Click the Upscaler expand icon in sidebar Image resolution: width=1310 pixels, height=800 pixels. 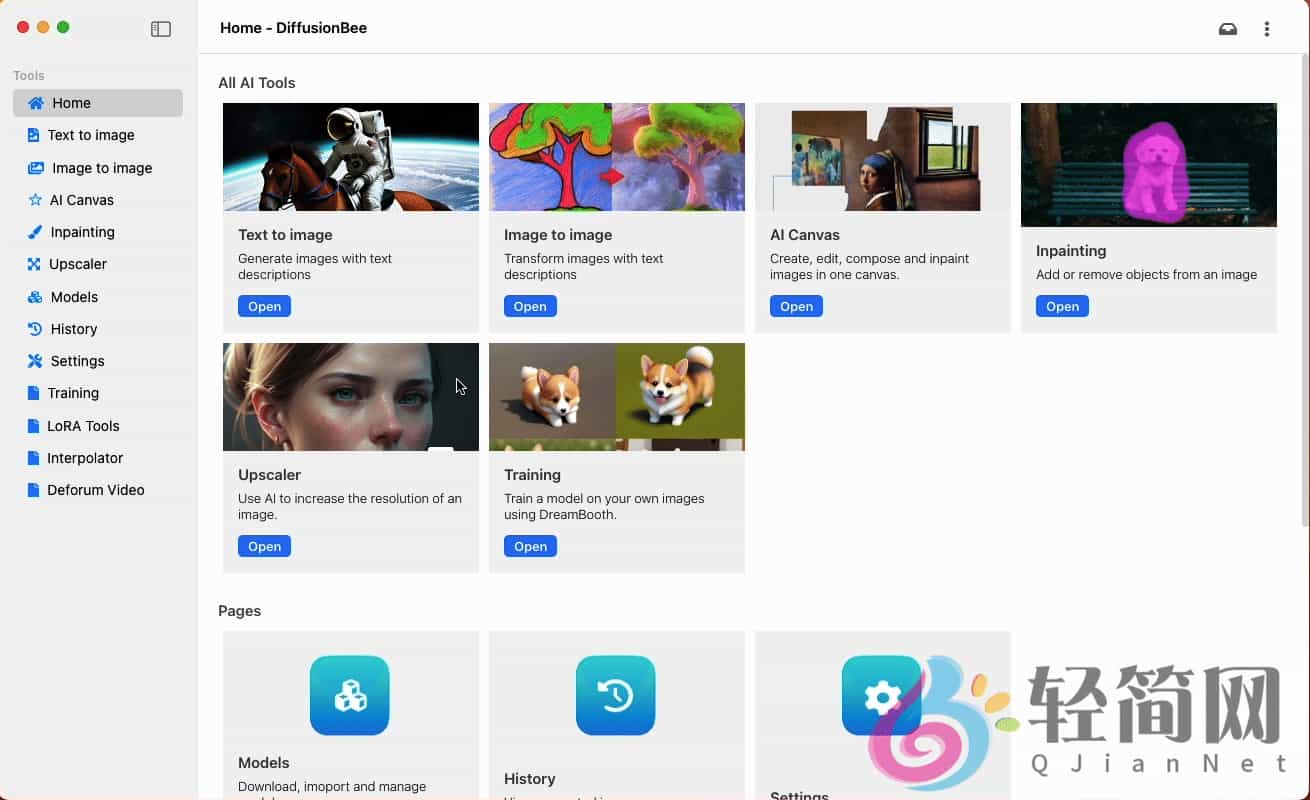[34, 264]
